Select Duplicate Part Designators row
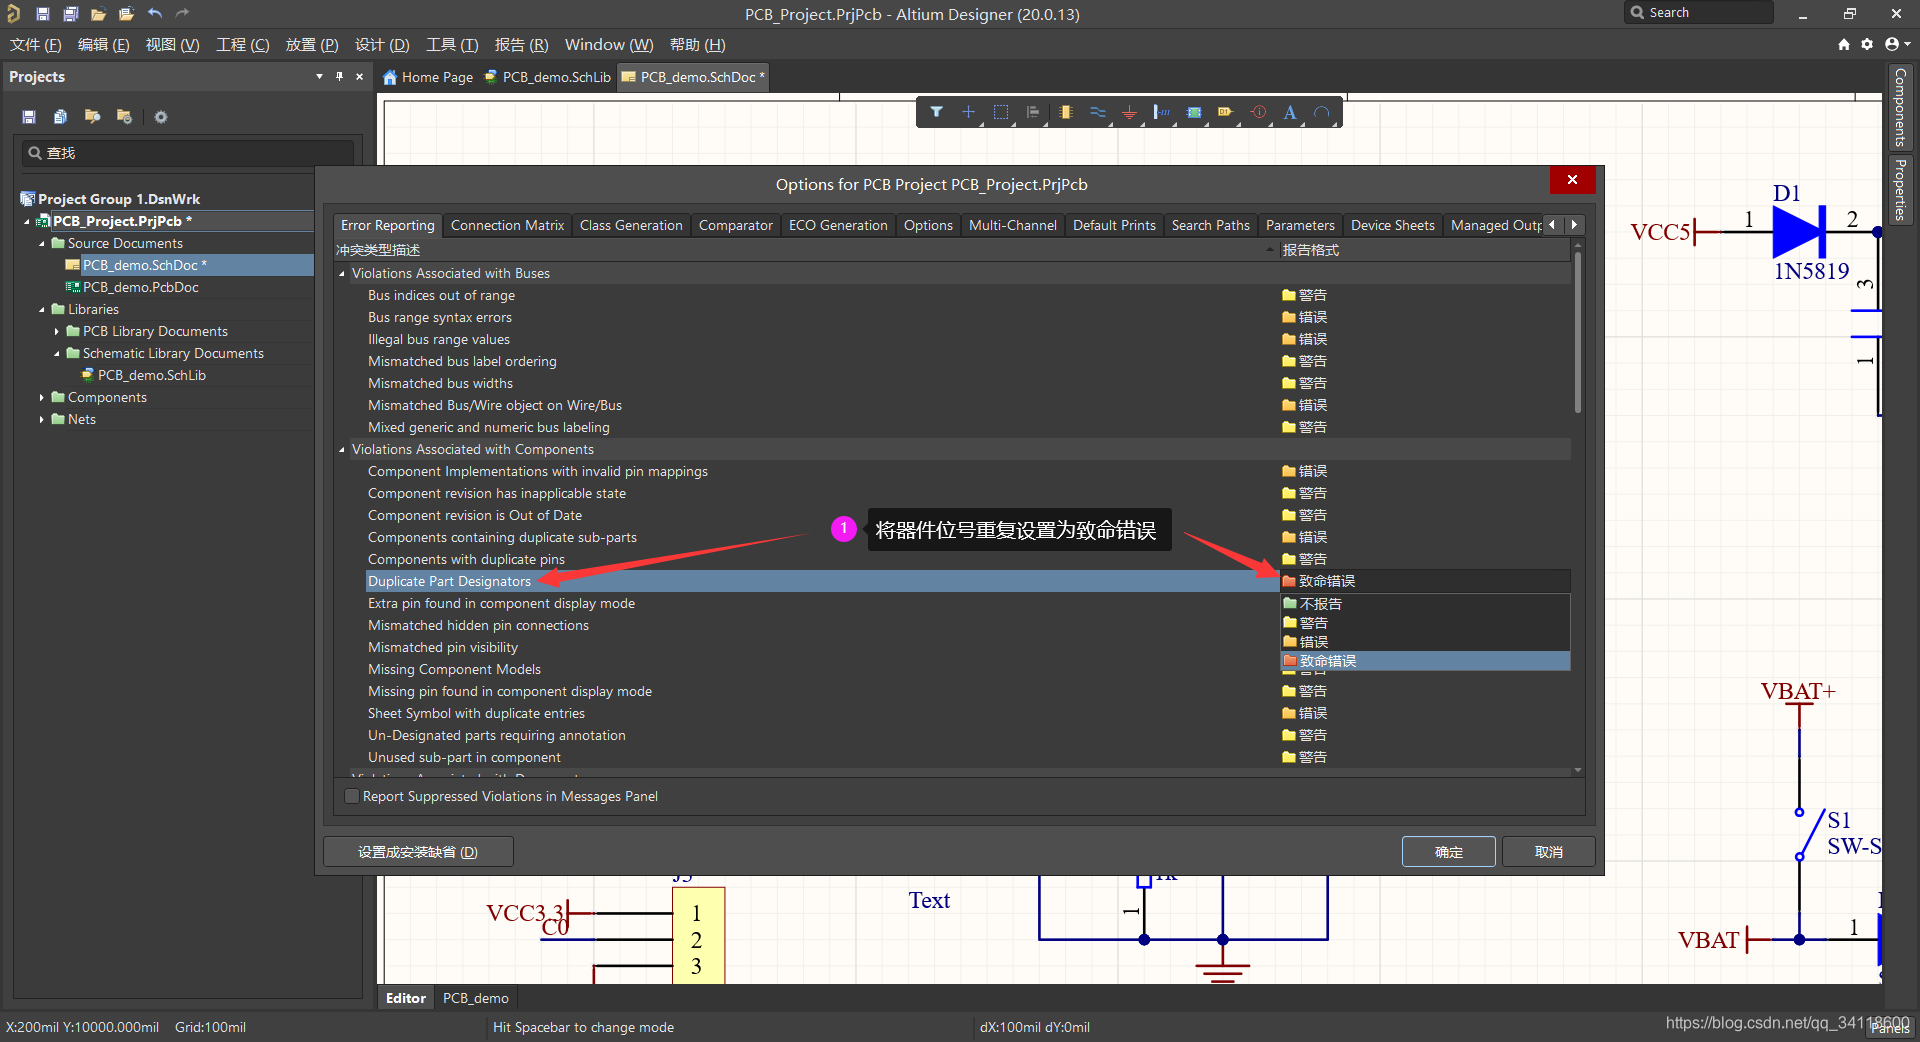The image size is (1920, 1042). click(x=822, y=581)
